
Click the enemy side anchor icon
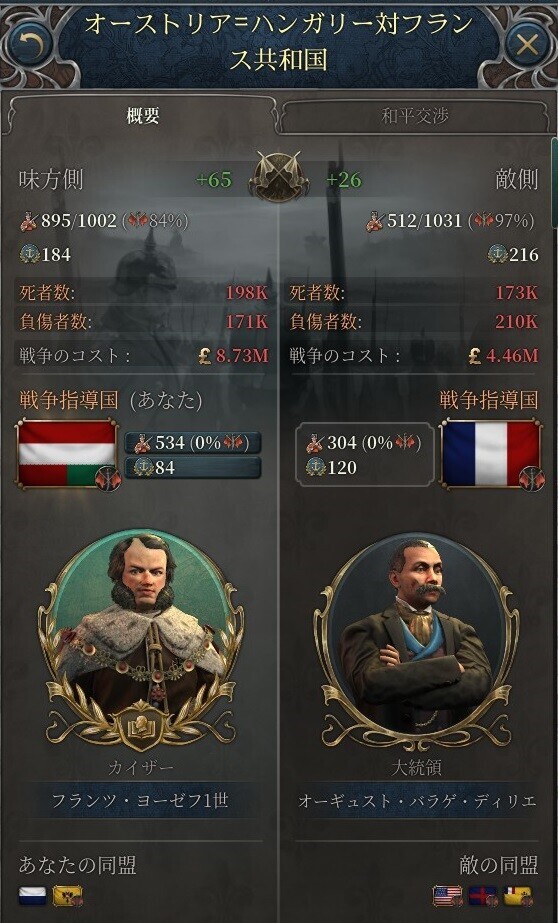coord(497,254)
